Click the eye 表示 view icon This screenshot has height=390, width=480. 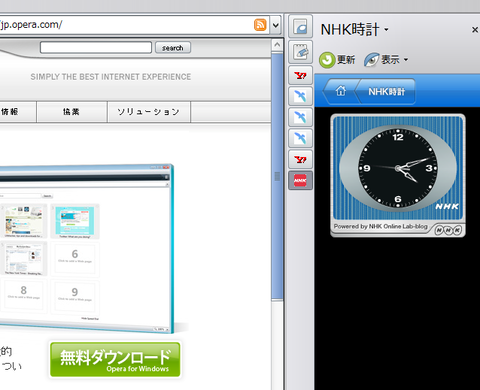click(x=371, y=60)
